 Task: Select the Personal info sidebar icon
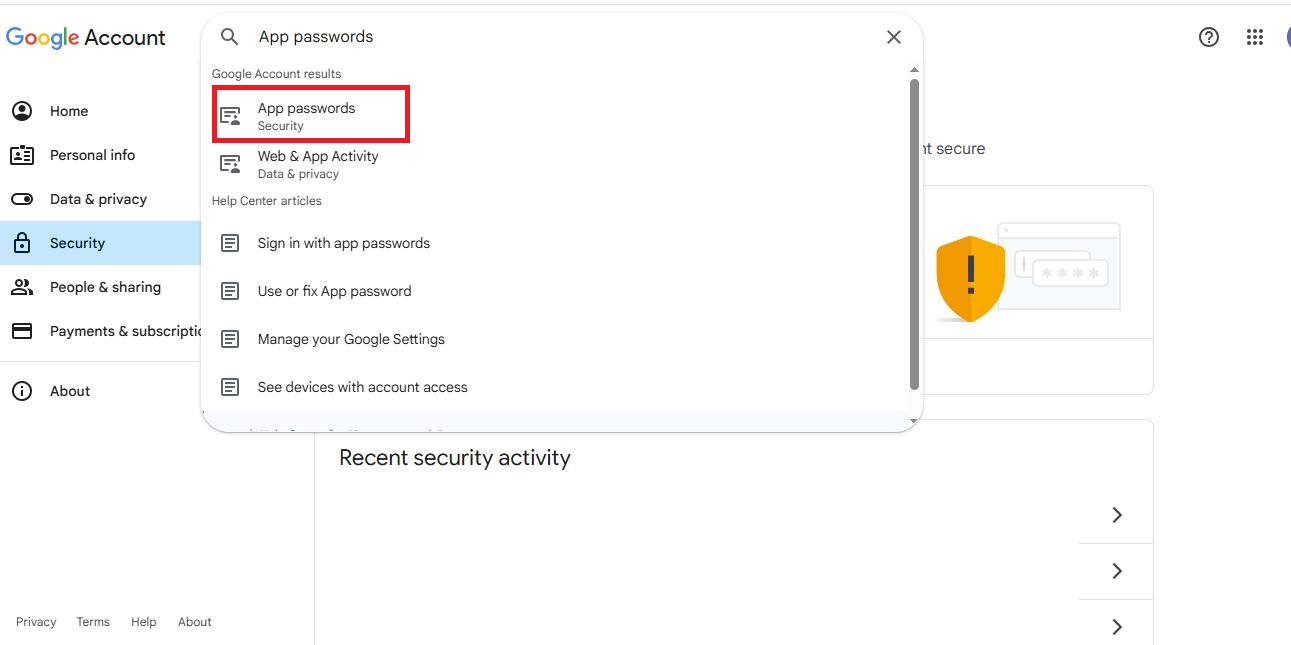pos(22,155)
